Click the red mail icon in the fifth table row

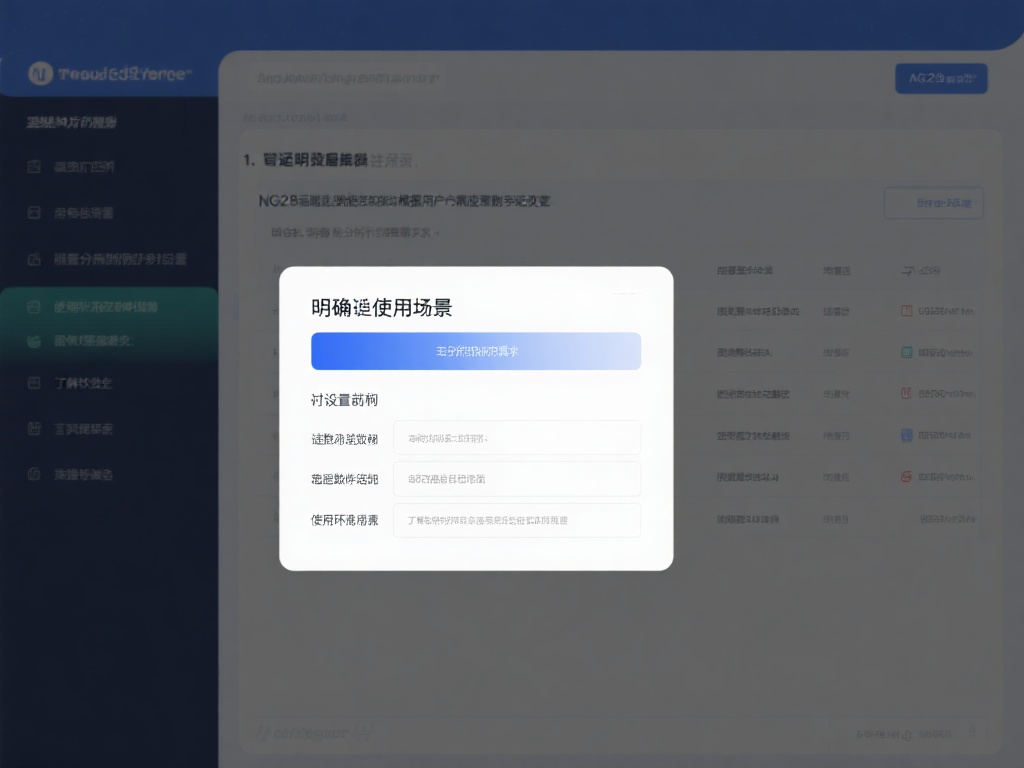[906, 476]
